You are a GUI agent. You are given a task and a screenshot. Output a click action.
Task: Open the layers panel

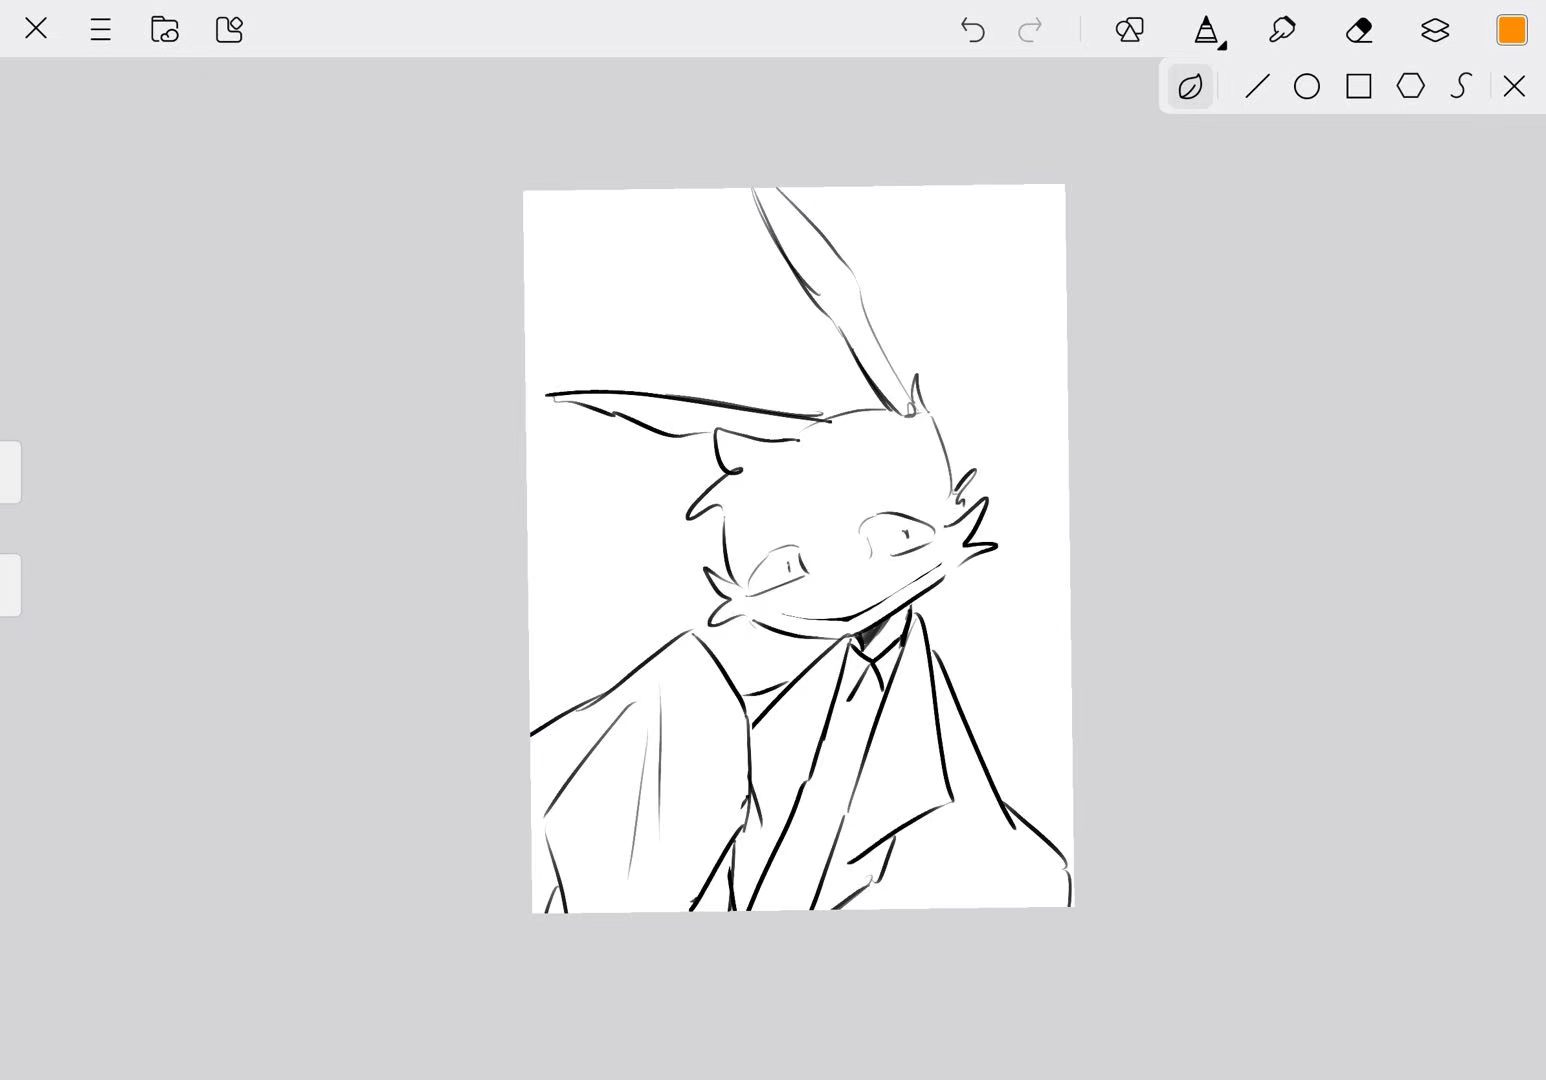point(1435,30)
